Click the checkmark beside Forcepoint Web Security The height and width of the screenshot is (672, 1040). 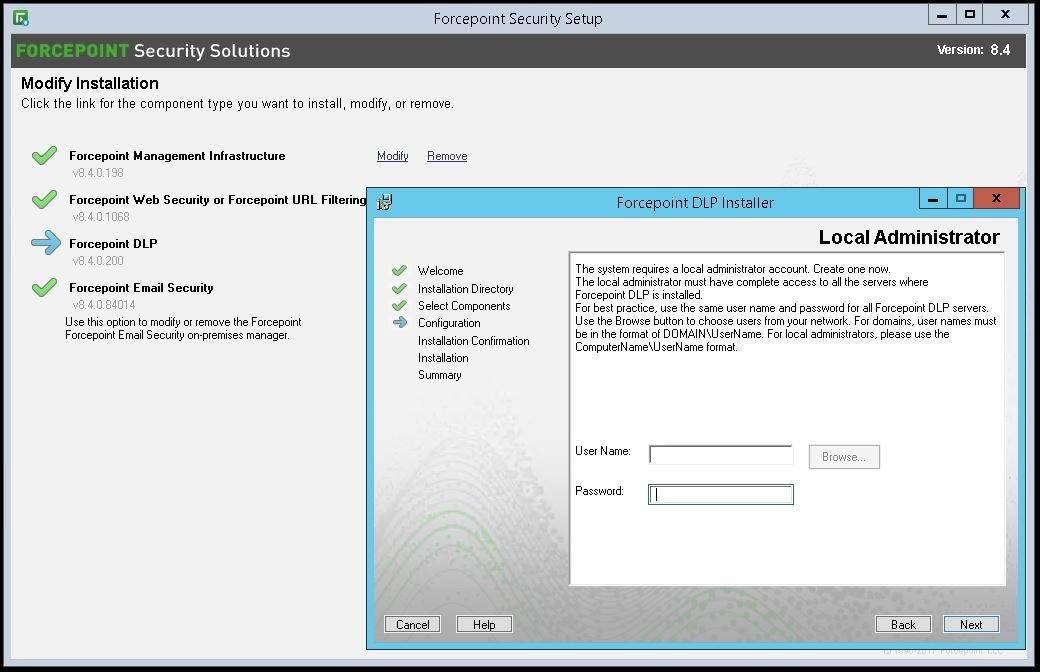point(44,199)
